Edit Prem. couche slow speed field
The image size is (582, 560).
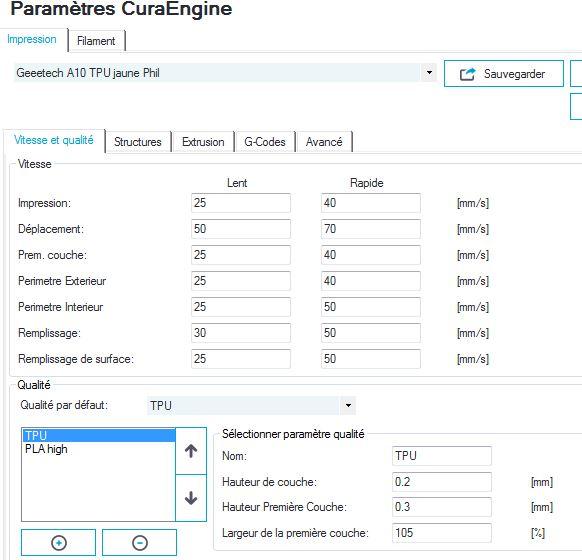click(241, 255)
